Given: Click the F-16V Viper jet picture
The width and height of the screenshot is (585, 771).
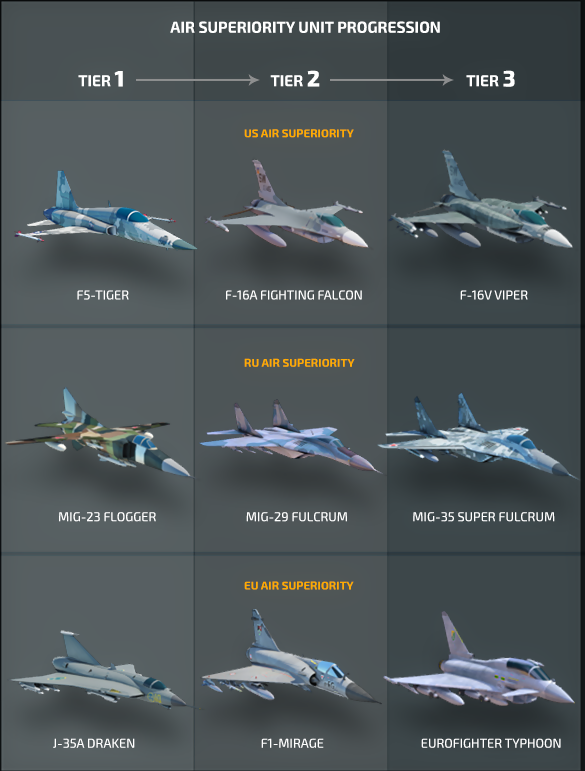Looking at the screenshot, I should pos(481,199).
